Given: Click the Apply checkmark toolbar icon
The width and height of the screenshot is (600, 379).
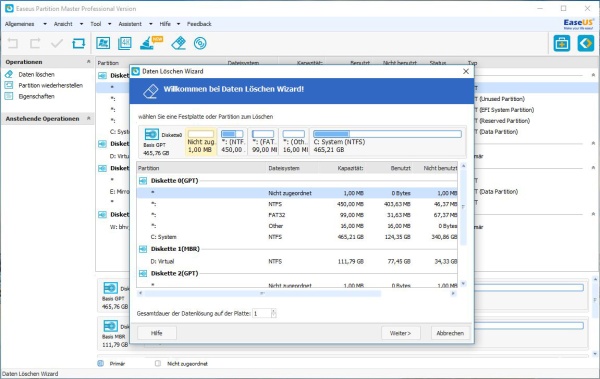Looking at the screenshot, I should coord(57,43).
